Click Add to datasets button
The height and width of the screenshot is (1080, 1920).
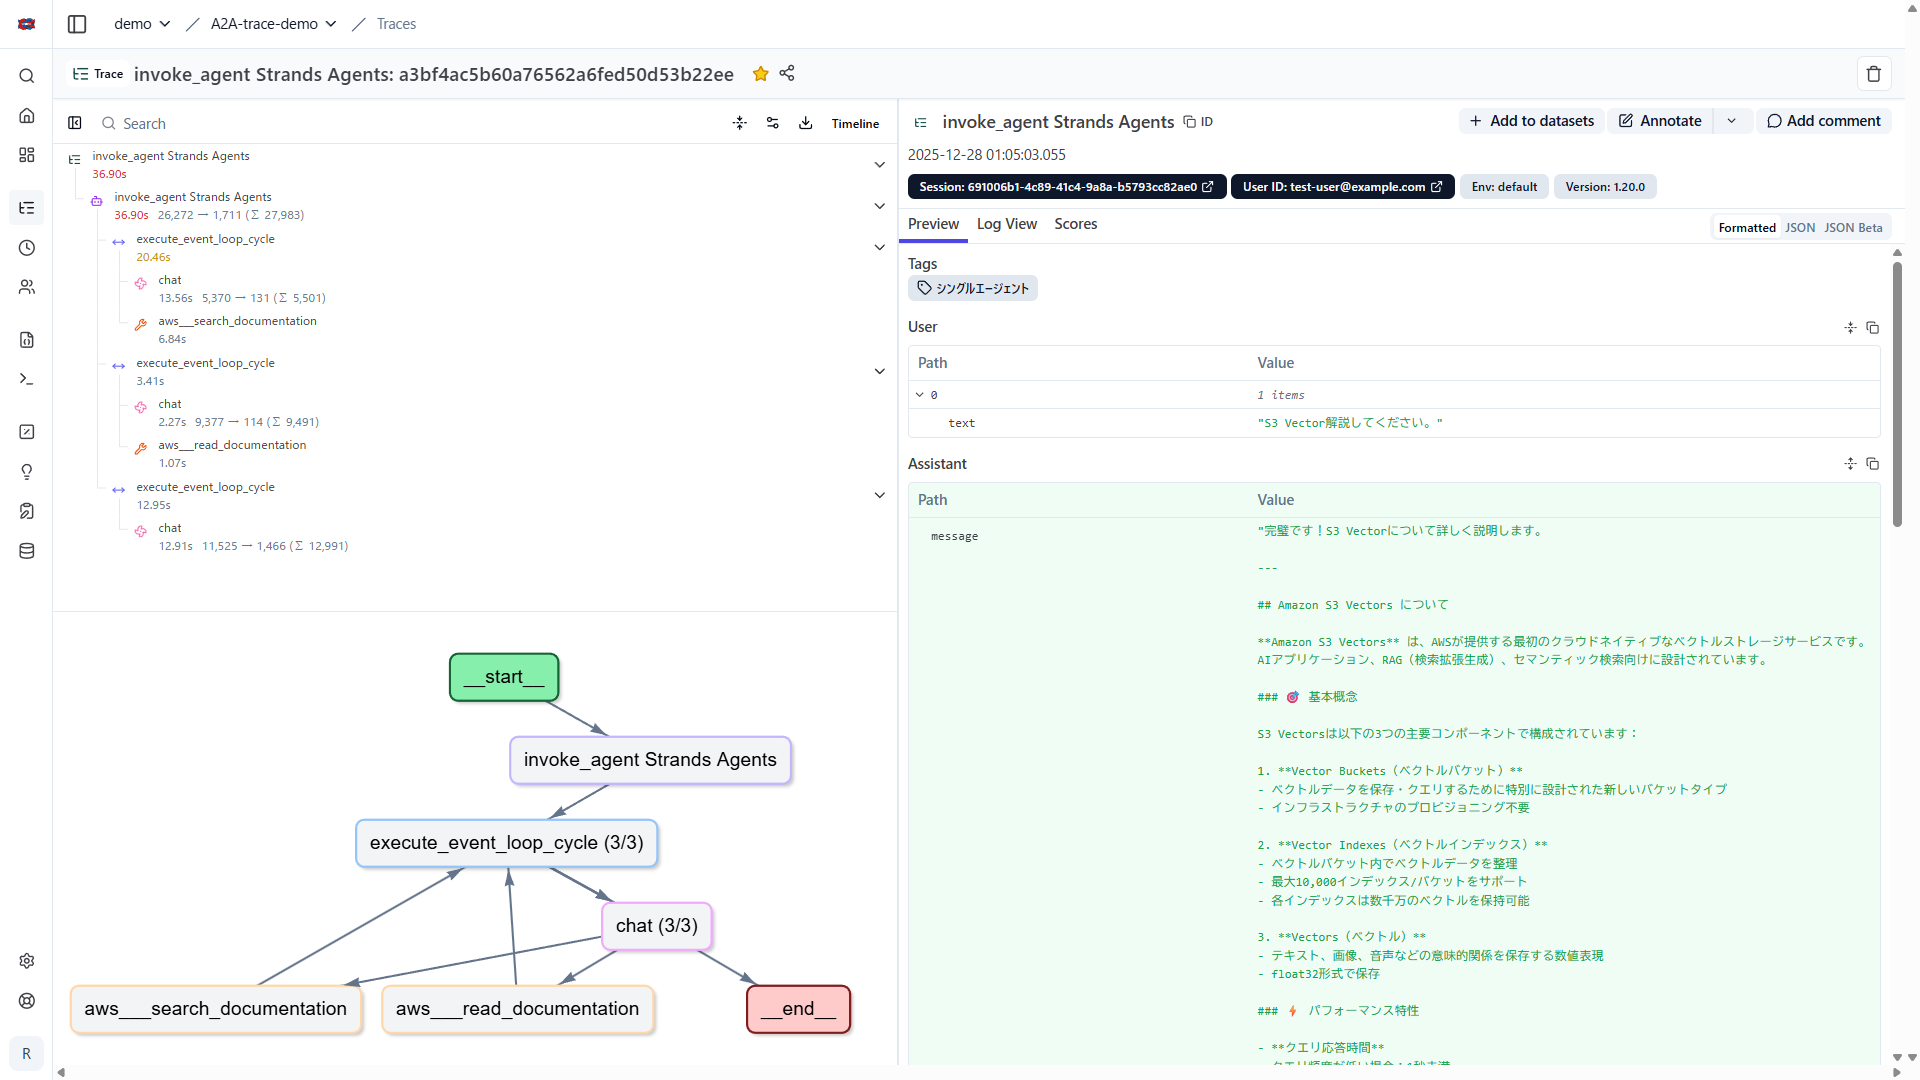pyautogui.click(x=1531, y=121)
